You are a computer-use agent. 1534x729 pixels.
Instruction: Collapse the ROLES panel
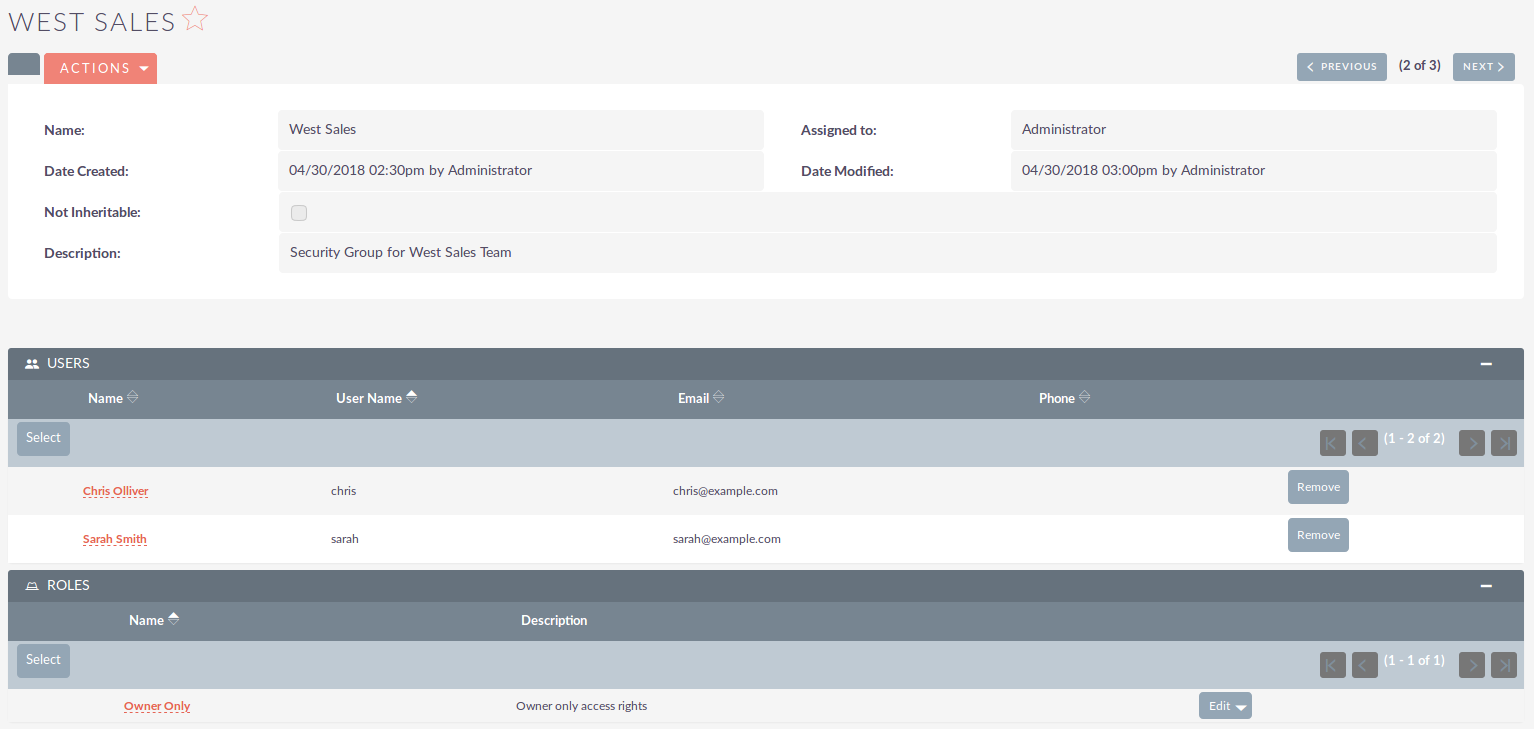[x=1486, y=585]
